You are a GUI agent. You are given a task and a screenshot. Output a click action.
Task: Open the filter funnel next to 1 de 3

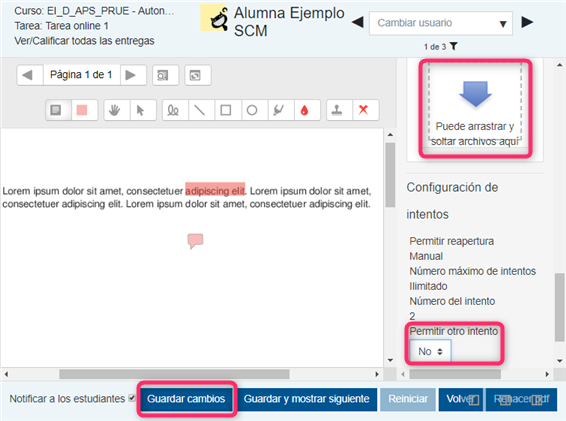pos(454,47)
